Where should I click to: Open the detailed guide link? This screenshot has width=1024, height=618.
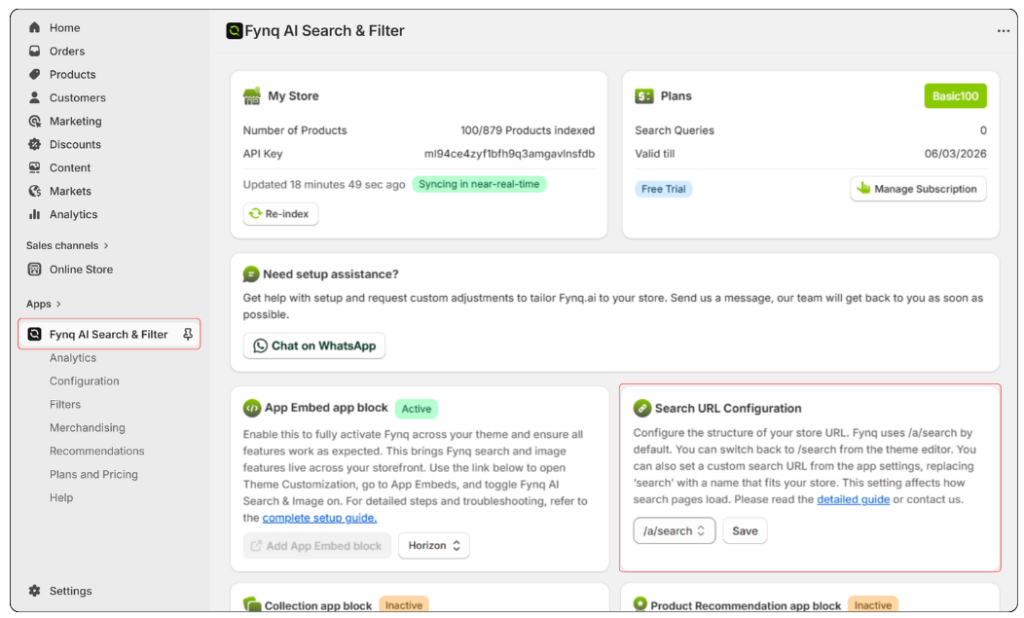click(853, 499)
